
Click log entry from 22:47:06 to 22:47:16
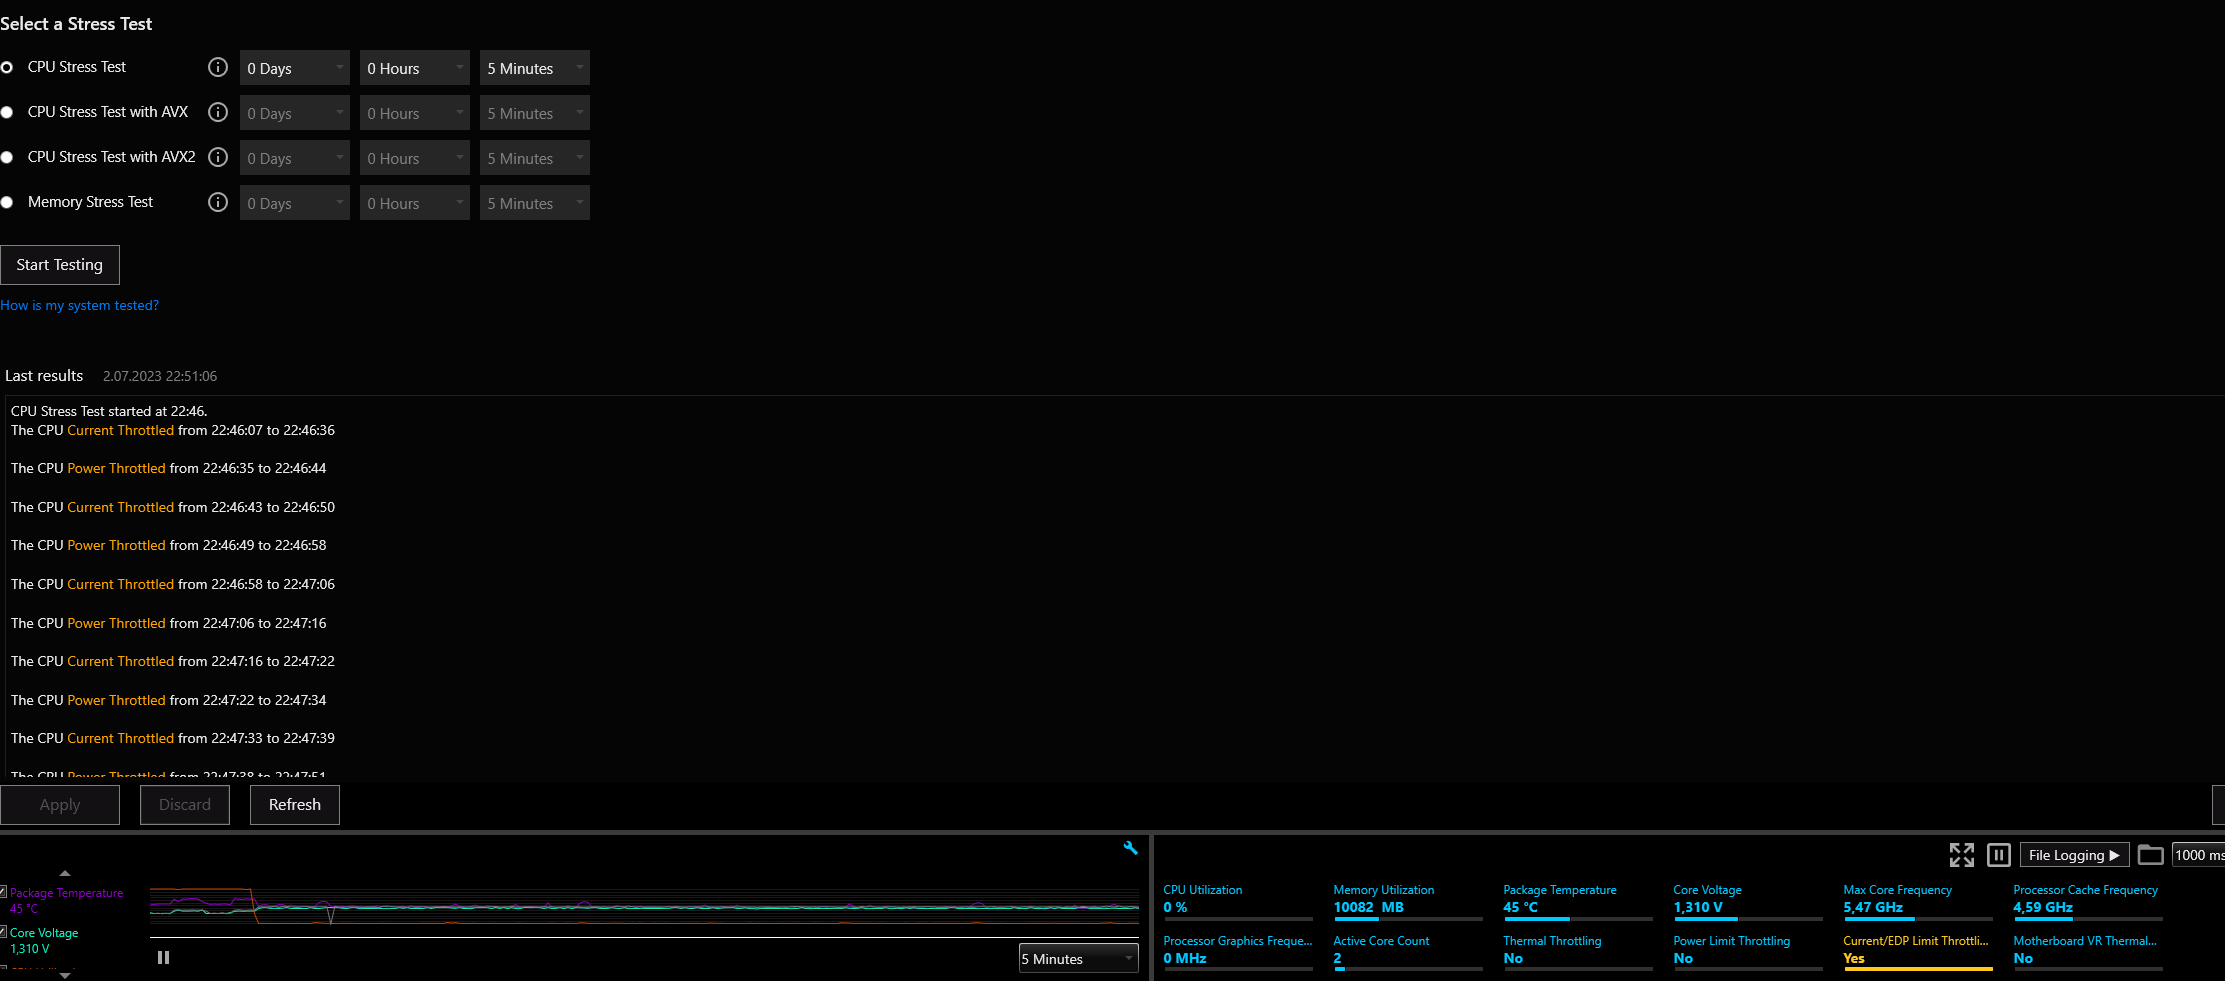169,623
